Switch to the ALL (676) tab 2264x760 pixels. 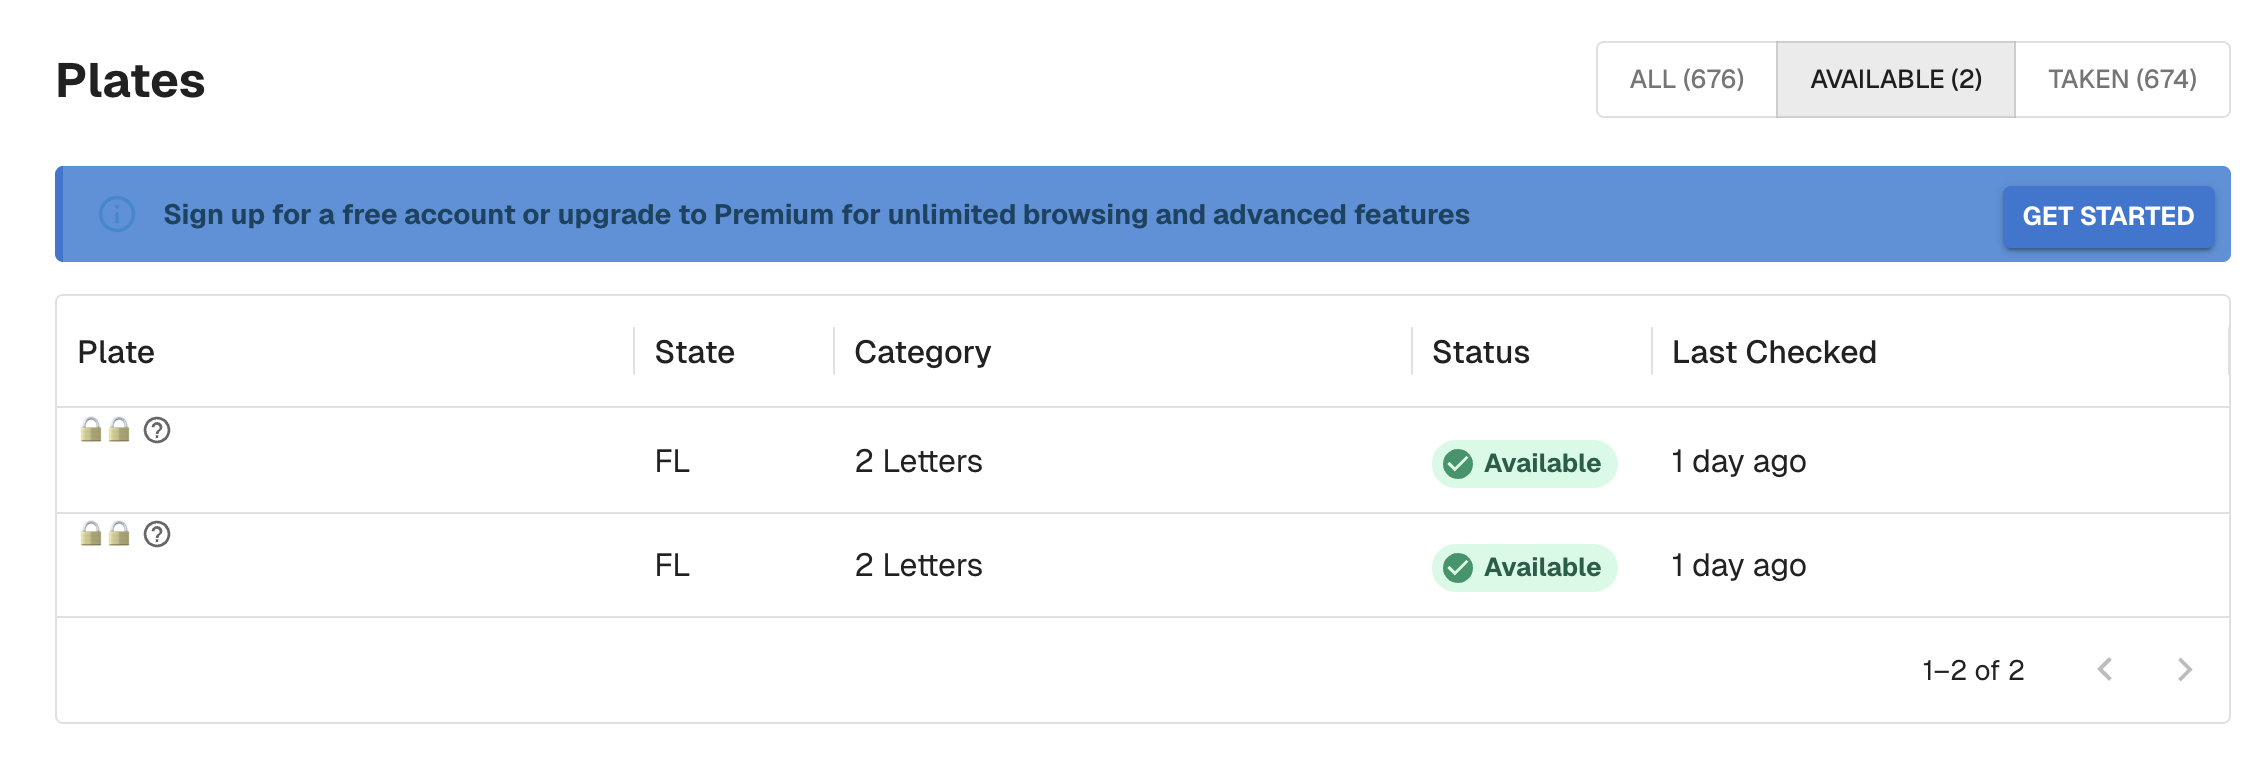(x=1686, y=79)
